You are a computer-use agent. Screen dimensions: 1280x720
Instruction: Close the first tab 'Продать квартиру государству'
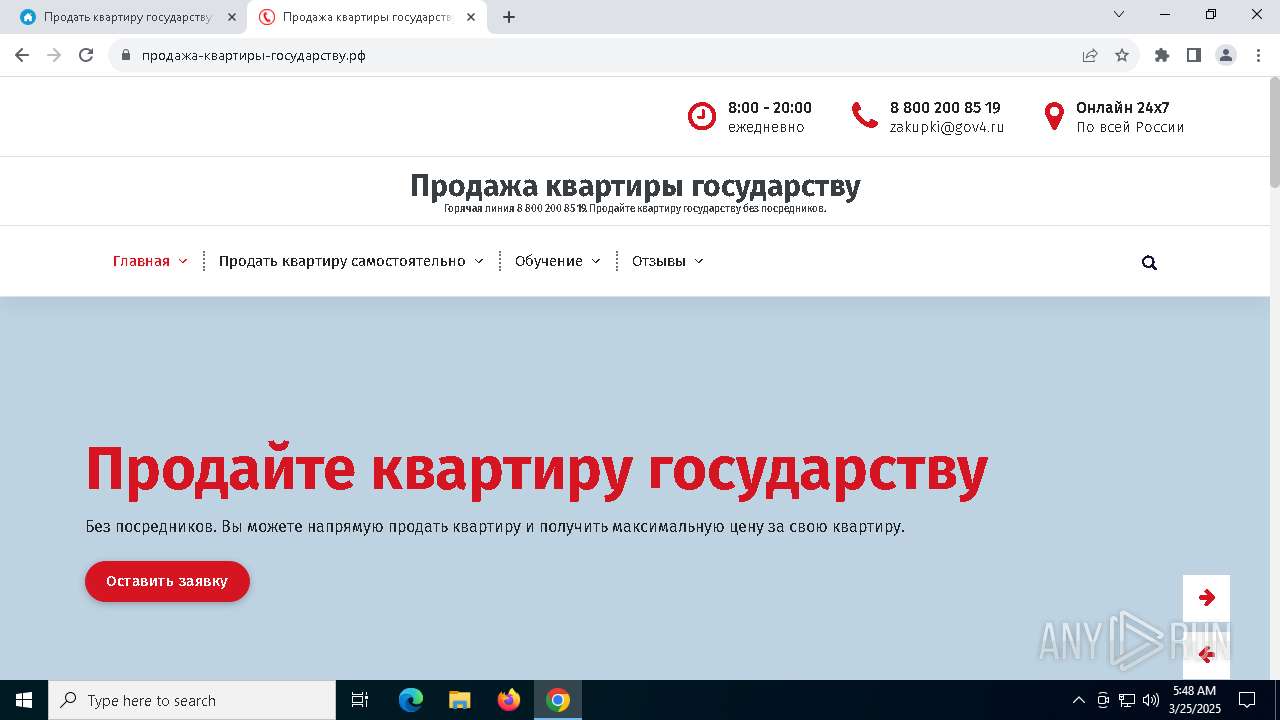click(x=232, y=17)
